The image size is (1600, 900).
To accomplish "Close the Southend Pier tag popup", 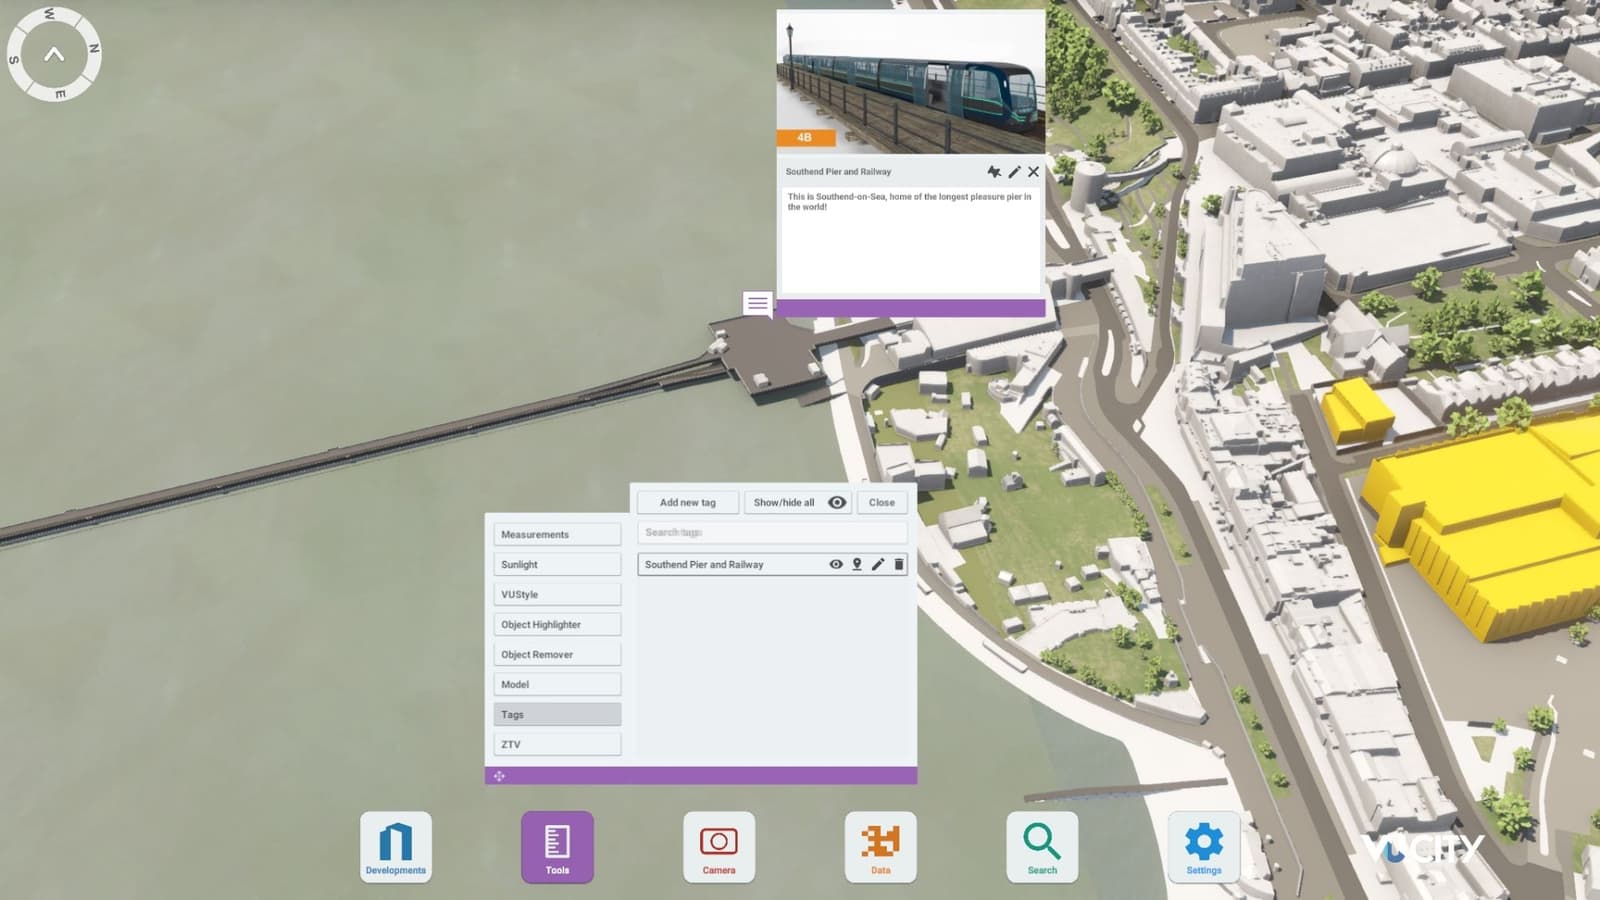I will point(1032,172).
